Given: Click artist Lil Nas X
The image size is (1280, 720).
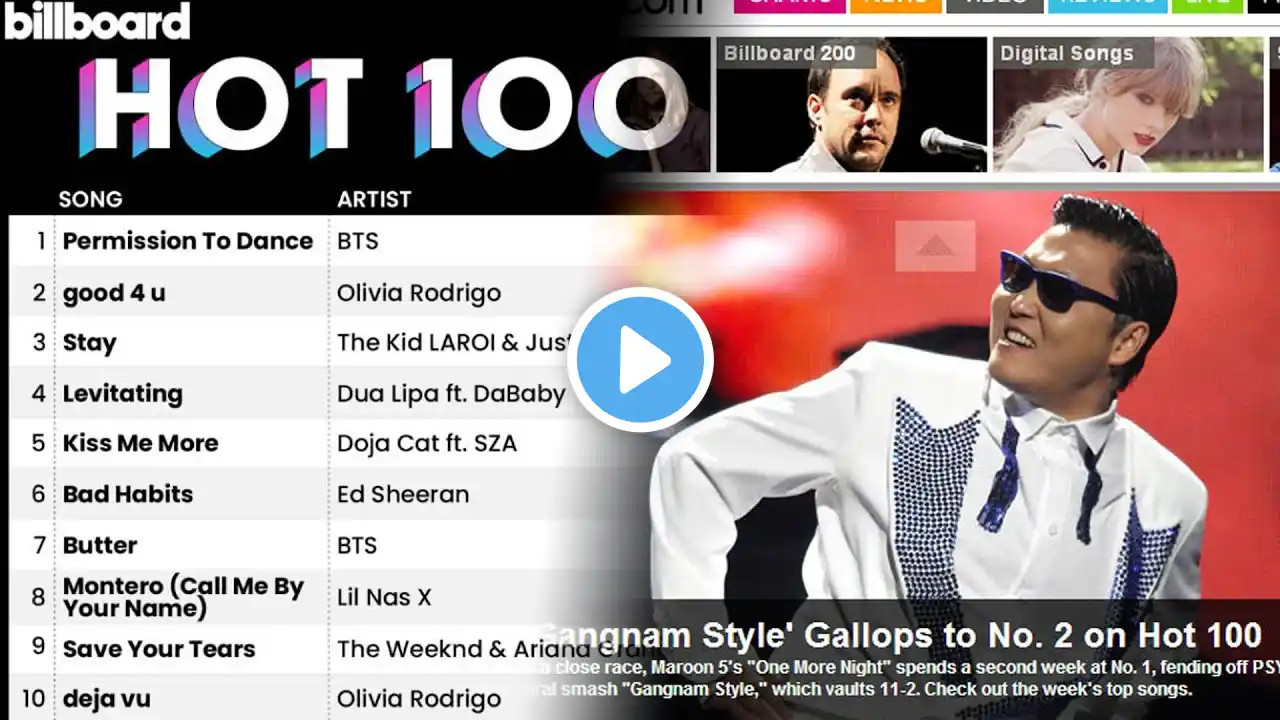Looking at the screenshot, I should click(x=384, y=597).
